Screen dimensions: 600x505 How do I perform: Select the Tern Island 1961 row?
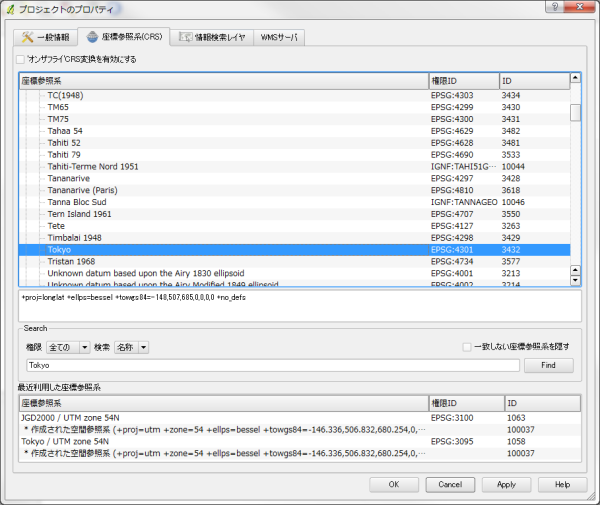[x=295, y=214]
